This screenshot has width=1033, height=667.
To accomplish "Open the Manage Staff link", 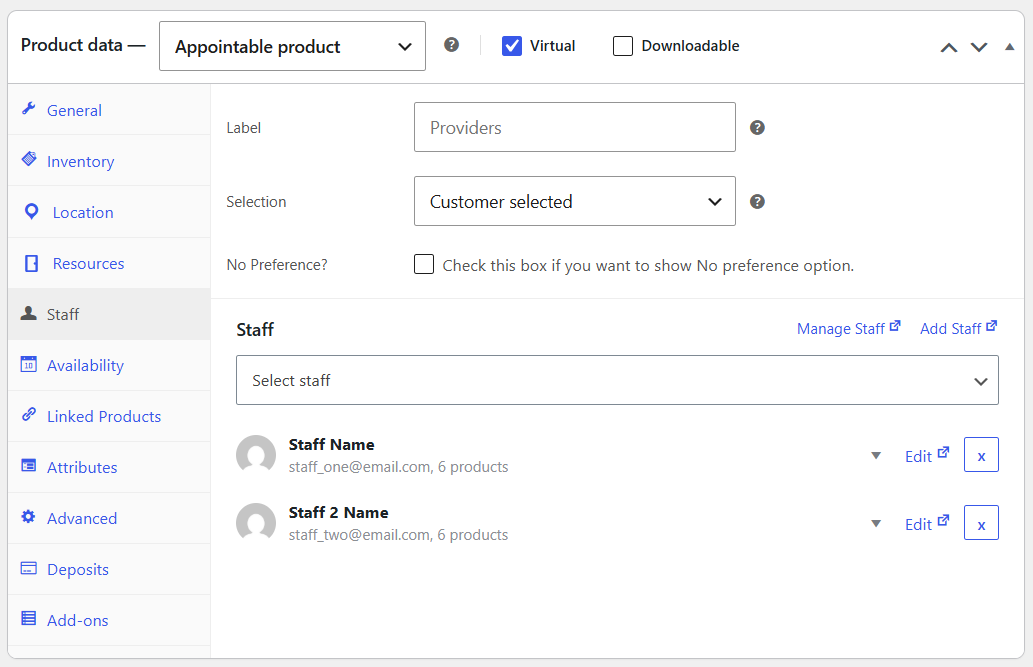I will pos(849,328).
